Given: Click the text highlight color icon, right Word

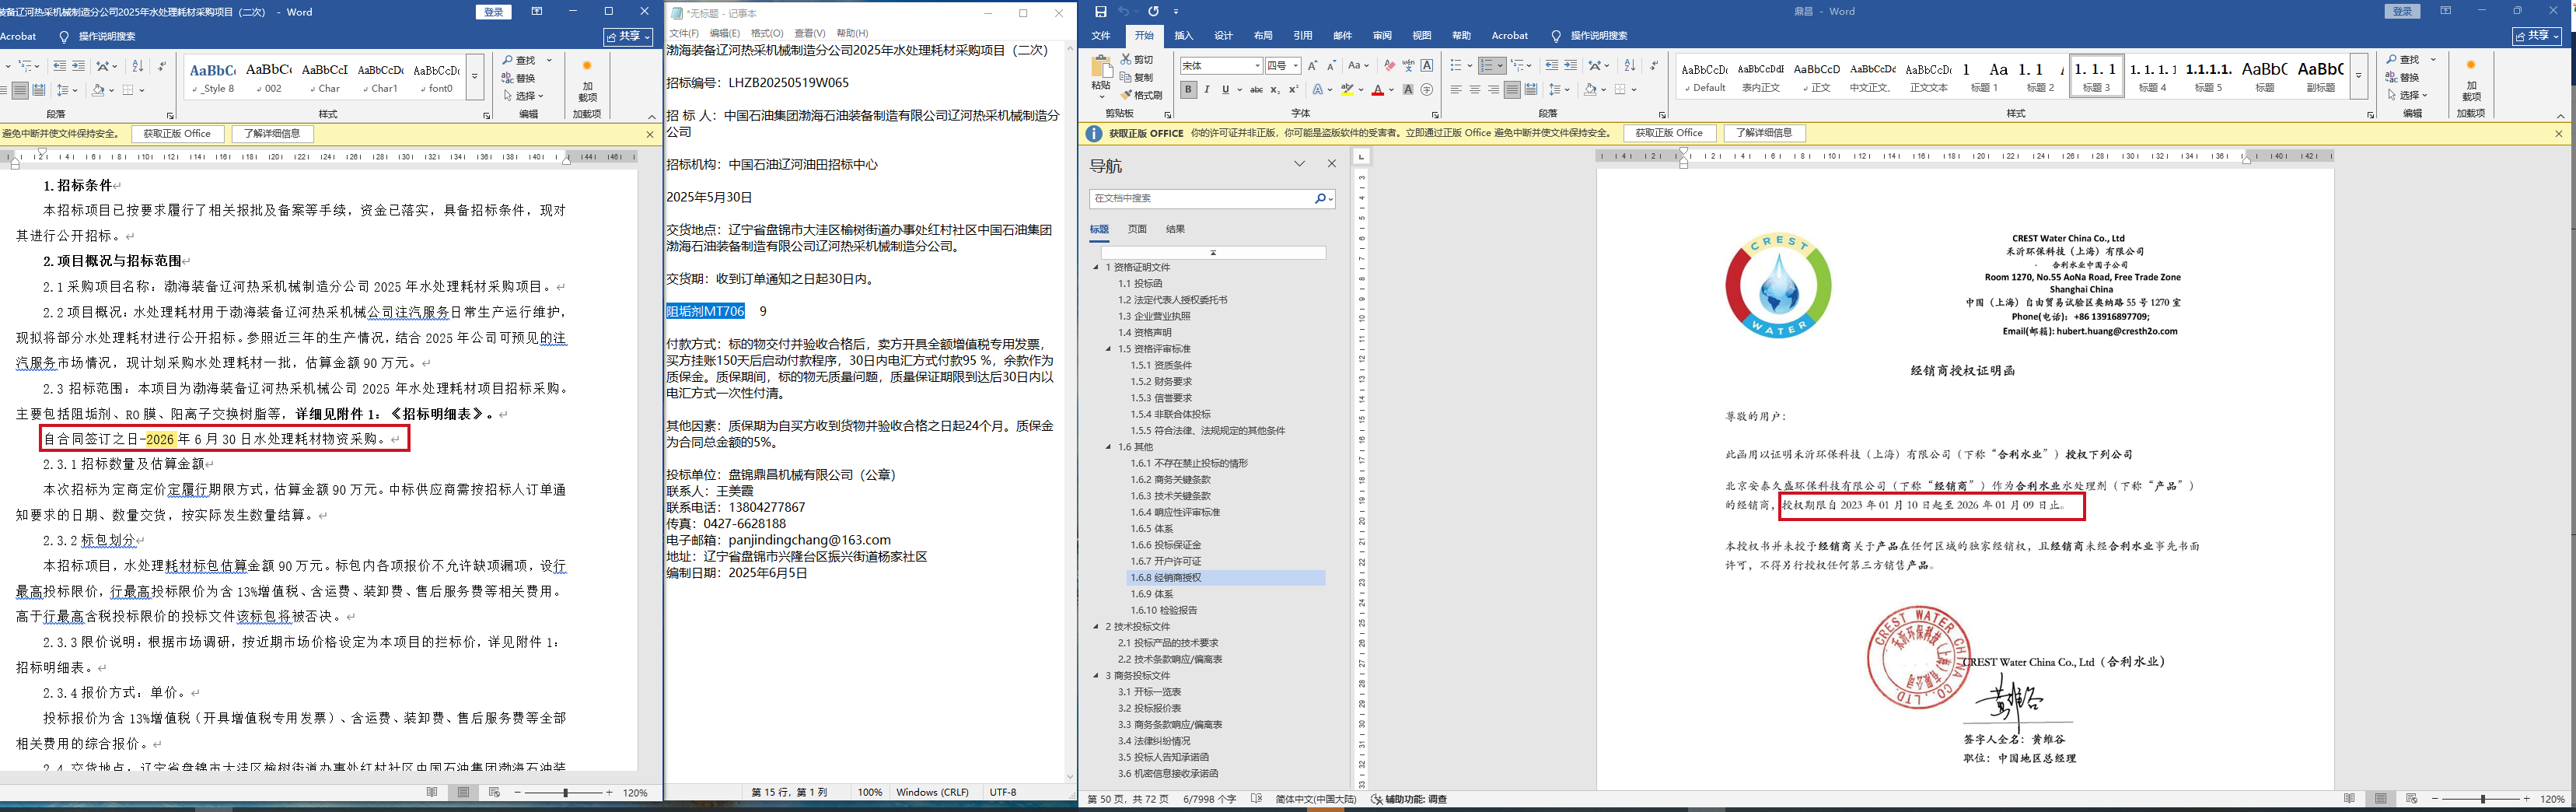Looking at the screenshot, I should point(1347,90).
